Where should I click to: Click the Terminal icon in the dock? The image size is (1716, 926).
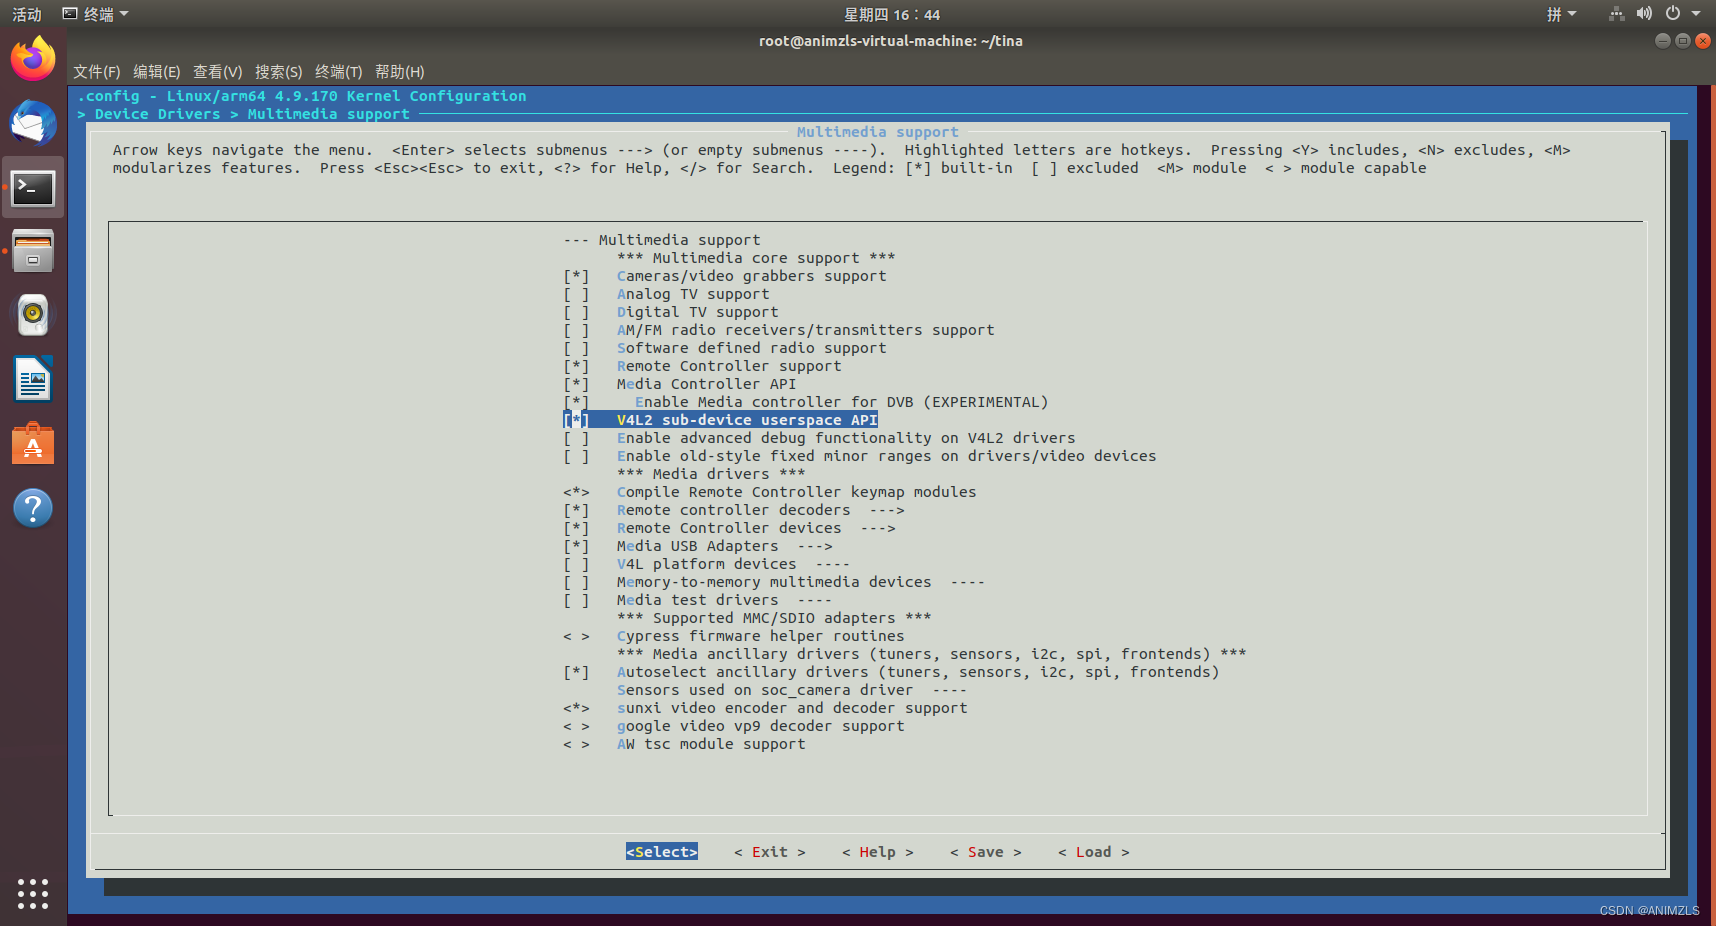pyautogui.click(x=33, y=187)
